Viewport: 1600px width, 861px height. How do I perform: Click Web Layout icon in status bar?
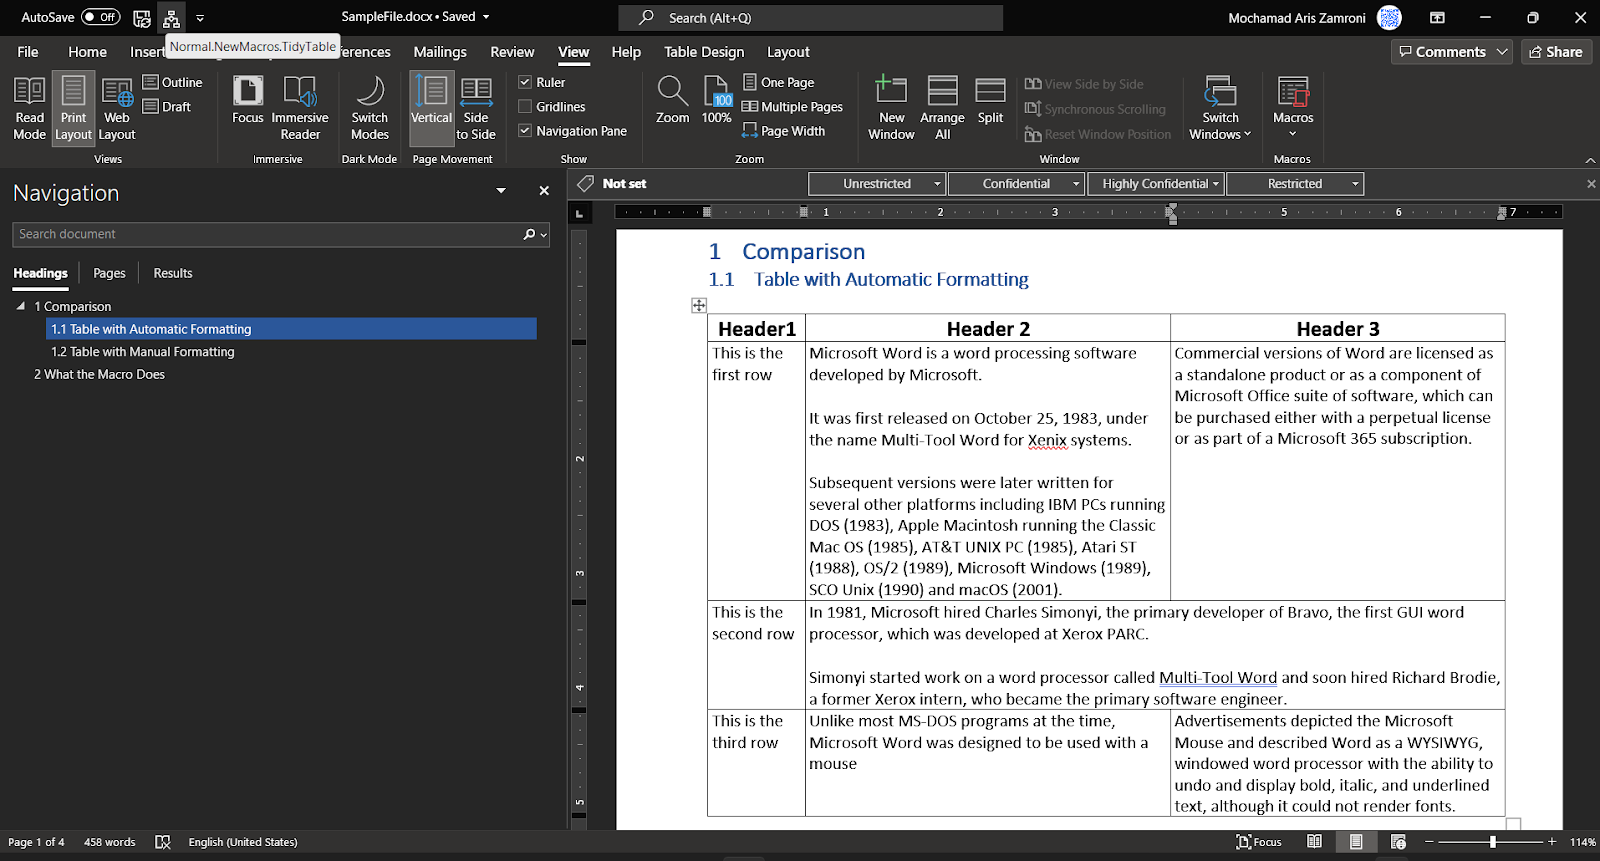pos(1398,842)
